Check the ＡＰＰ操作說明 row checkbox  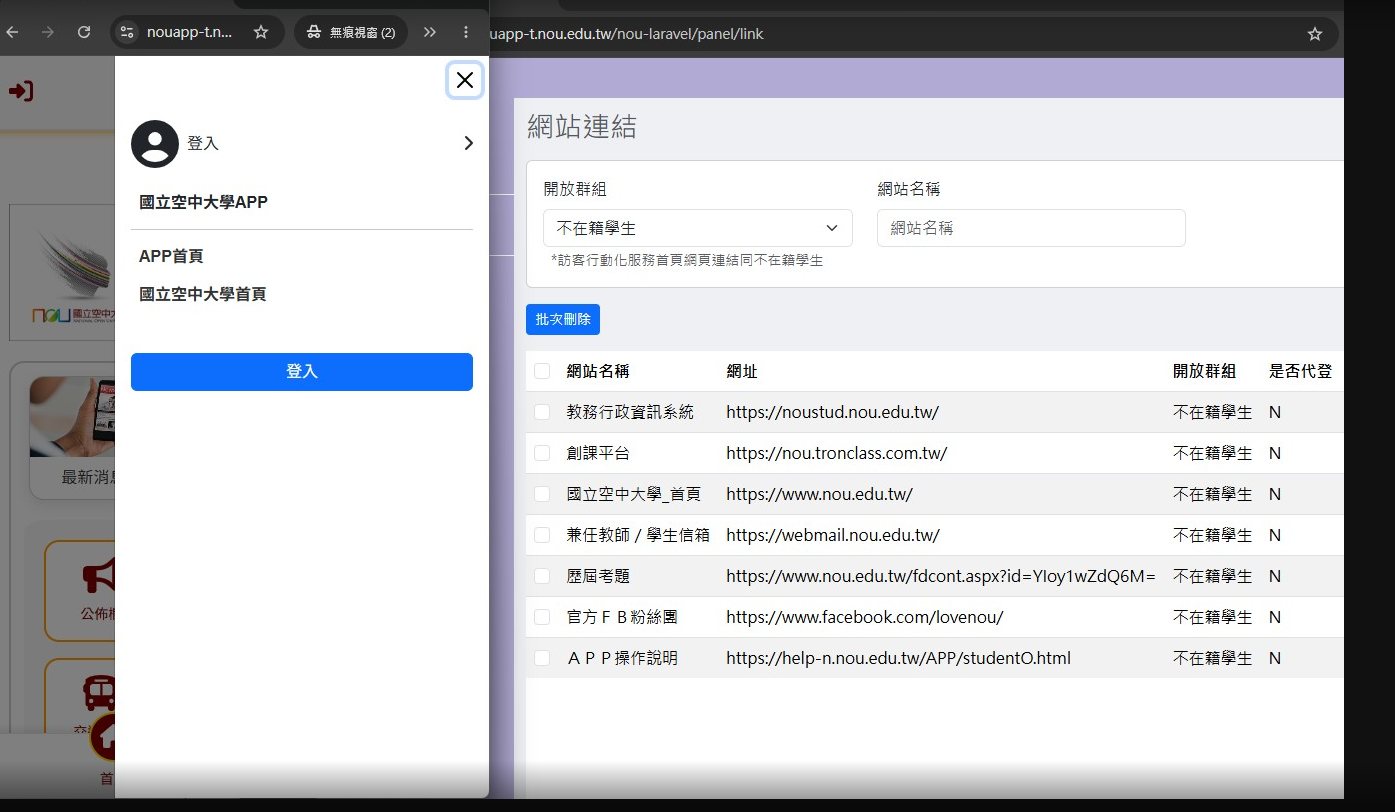[542, 658]
